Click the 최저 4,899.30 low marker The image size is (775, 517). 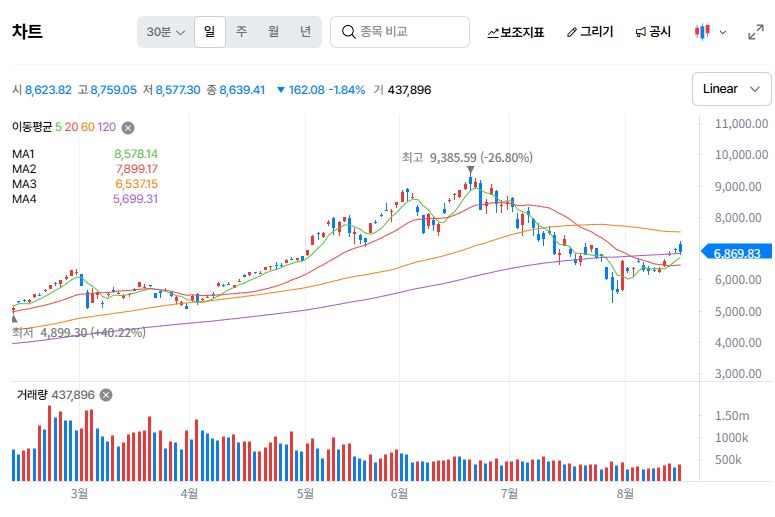click(79, 332)
